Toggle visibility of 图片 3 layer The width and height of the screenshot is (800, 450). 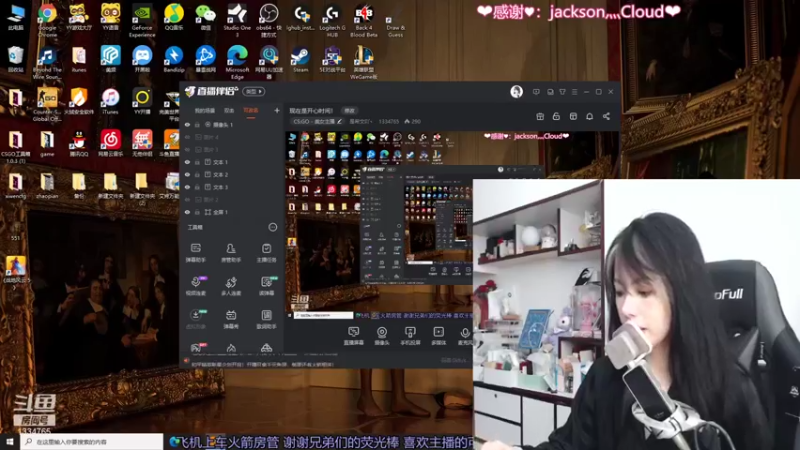pyautogui.click(x=187, y=149)
